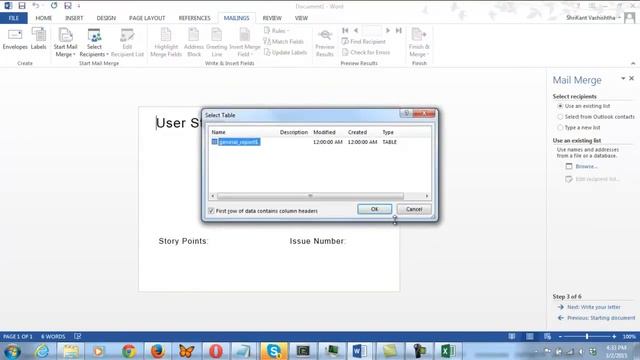The image size is (640, 360).
Task: Go to the last record arrow
Action: pyautogui.click(x=399, y=30)
